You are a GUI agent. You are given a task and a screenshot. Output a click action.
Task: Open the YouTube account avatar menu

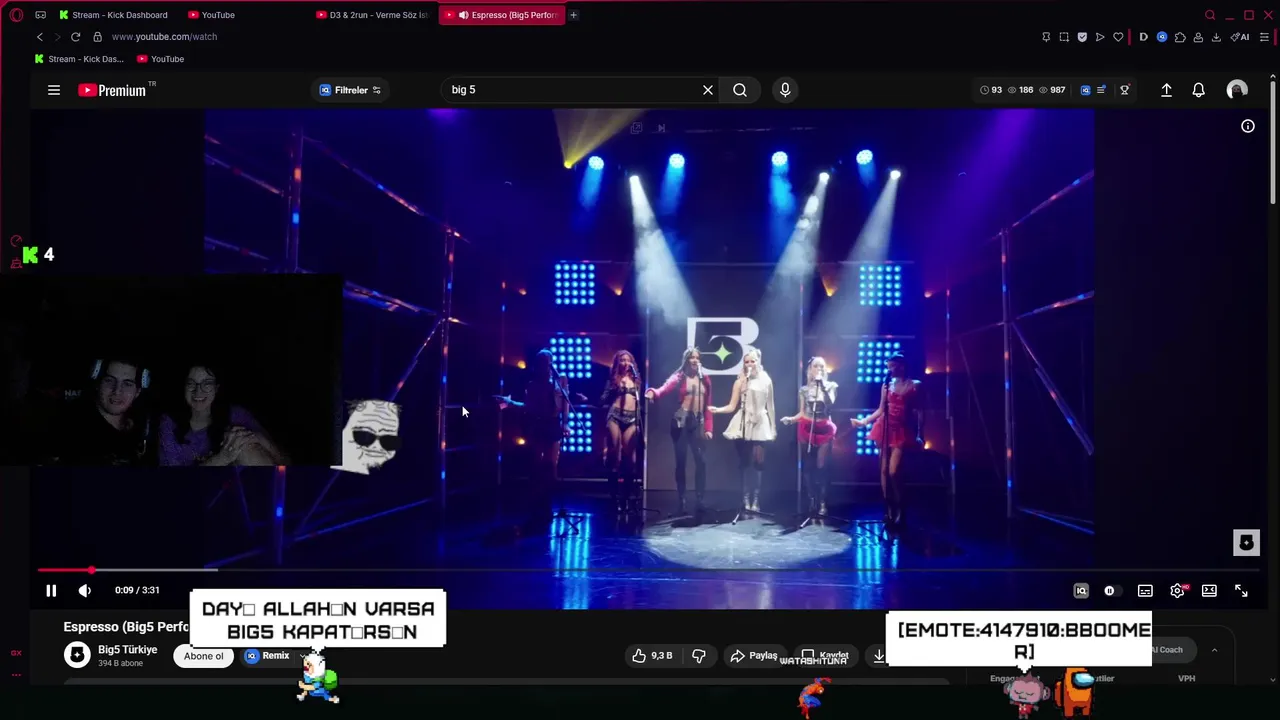click(1237, 90)
